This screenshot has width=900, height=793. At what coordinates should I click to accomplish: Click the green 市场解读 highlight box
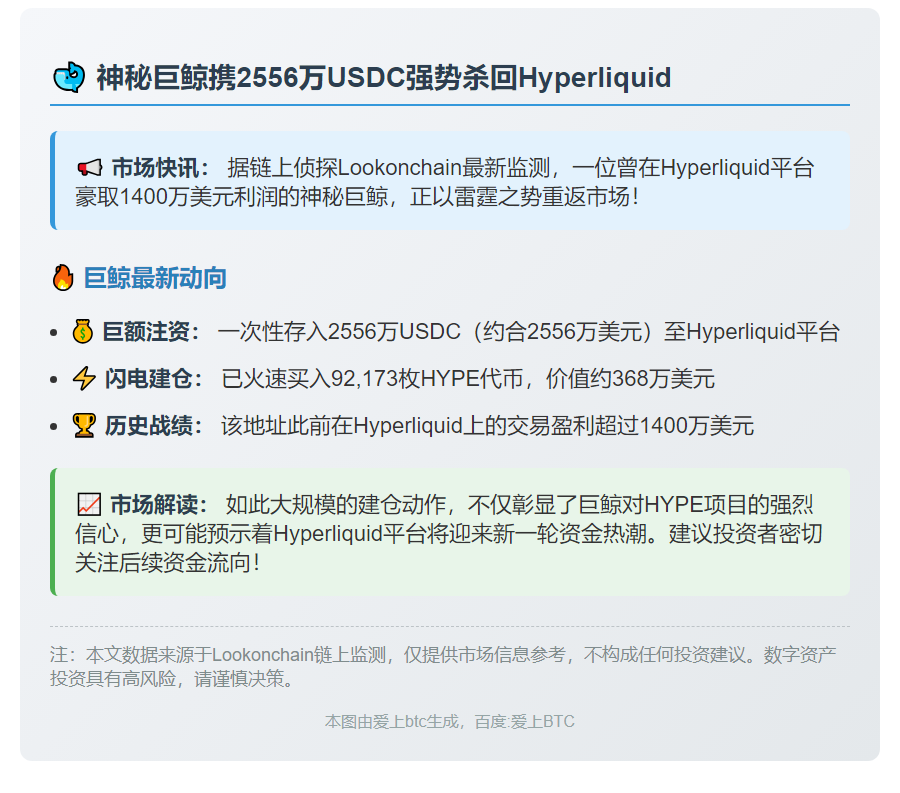(x=450, y=530)
